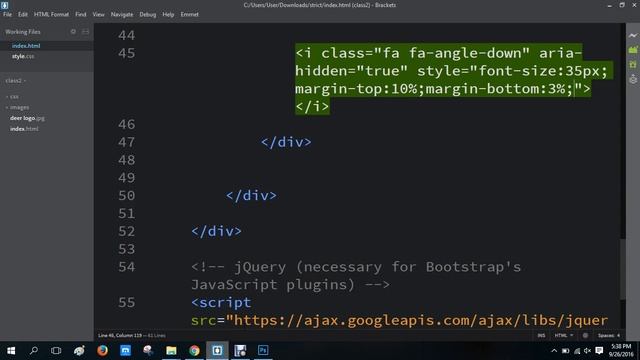Open Live Preview lightning icon
Screen dimensions: 640x360
click(633, 36)
